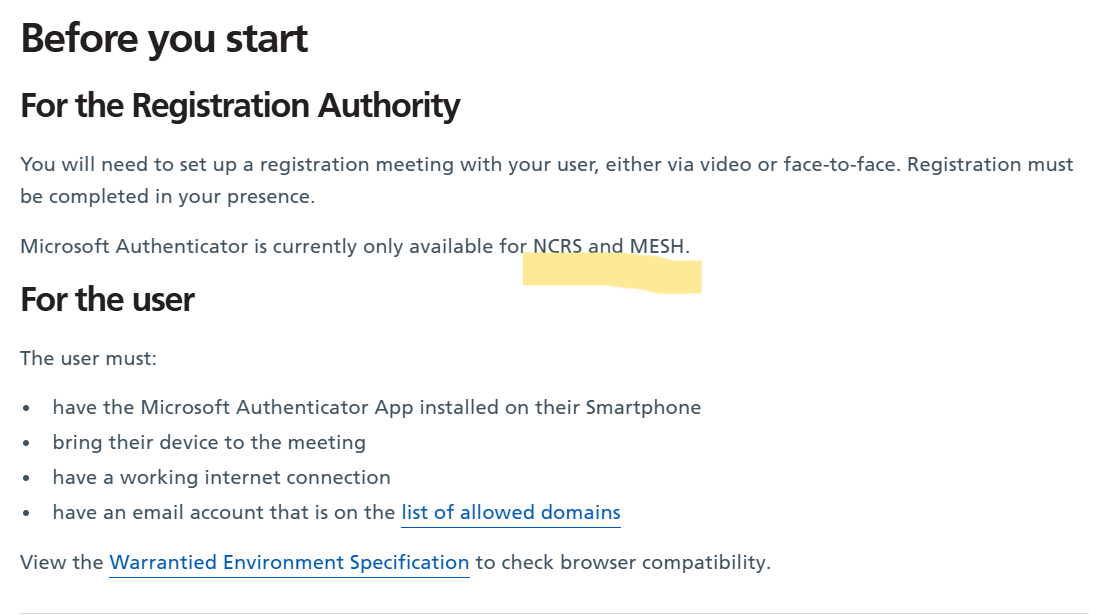Click "Microsoft Authenticator is currently only available" text
The width and height of the screenshot is (1096, 615).
click(x=260, y=246)
